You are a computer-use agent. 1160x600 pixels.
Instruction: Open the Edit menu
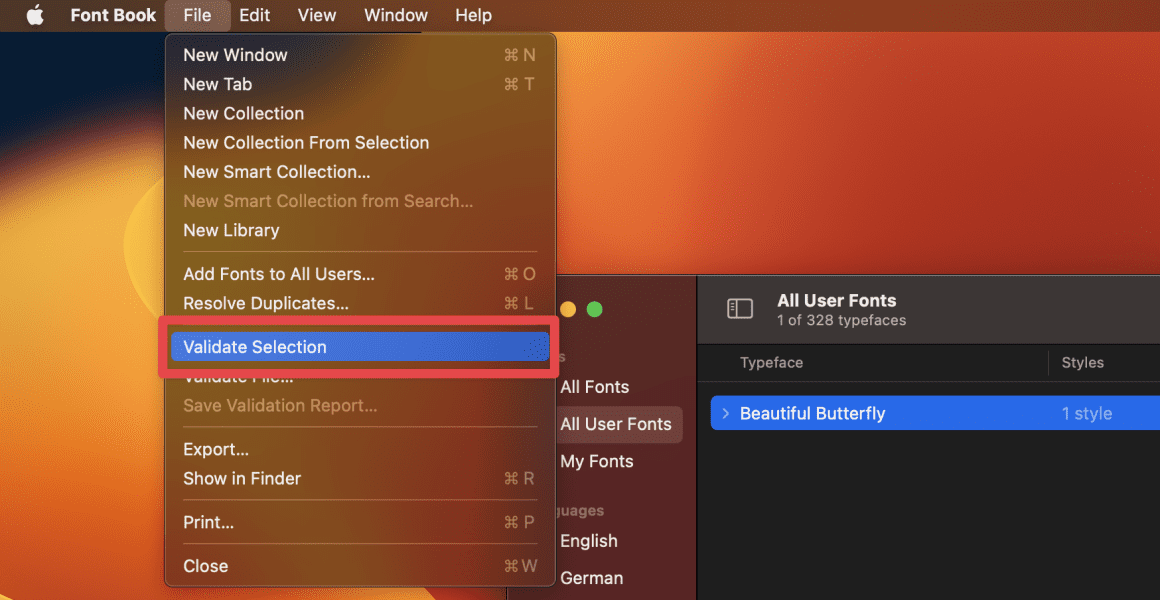coord(254,15)
